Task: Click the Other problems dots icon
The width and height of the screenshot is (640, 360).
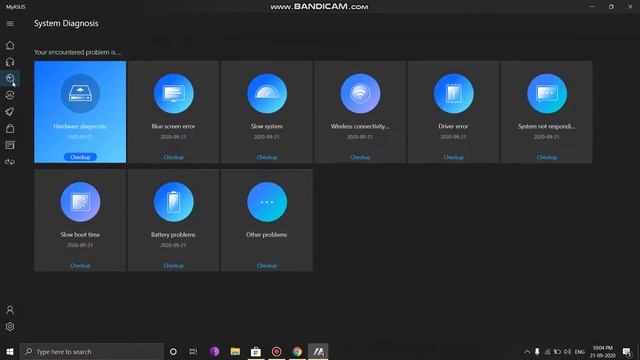Action: coord(267,202)
